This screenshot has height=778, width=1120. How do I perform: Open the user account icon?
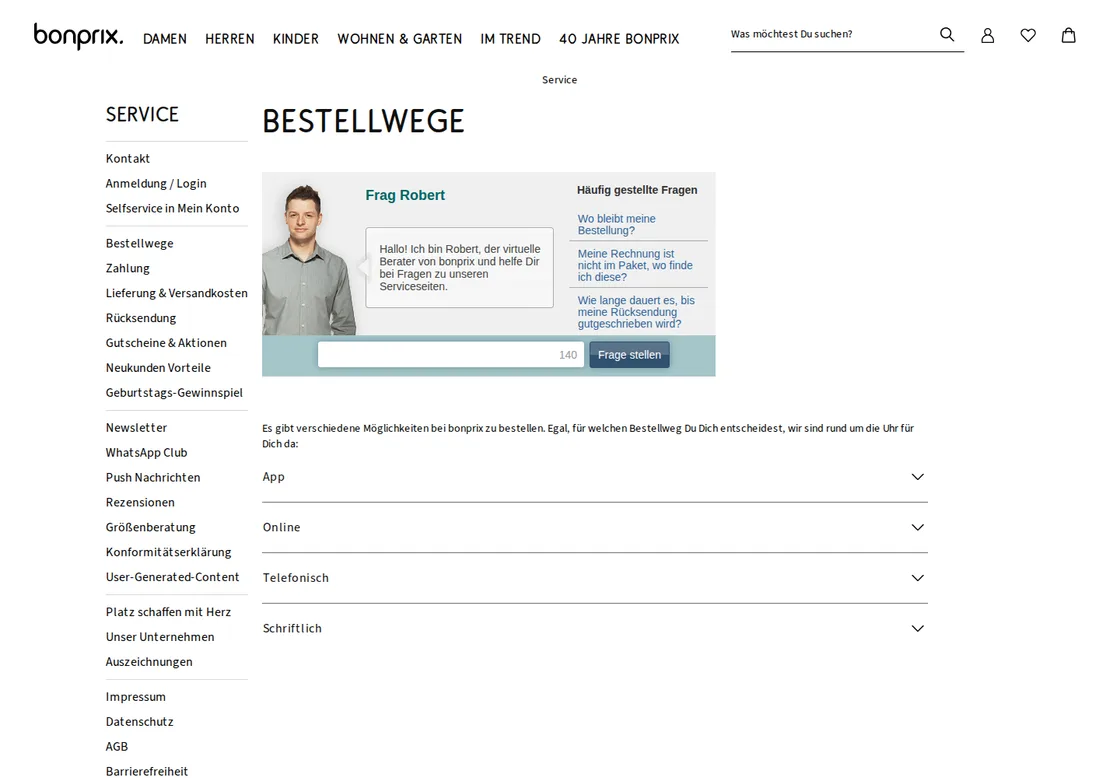tap(988, 35)
